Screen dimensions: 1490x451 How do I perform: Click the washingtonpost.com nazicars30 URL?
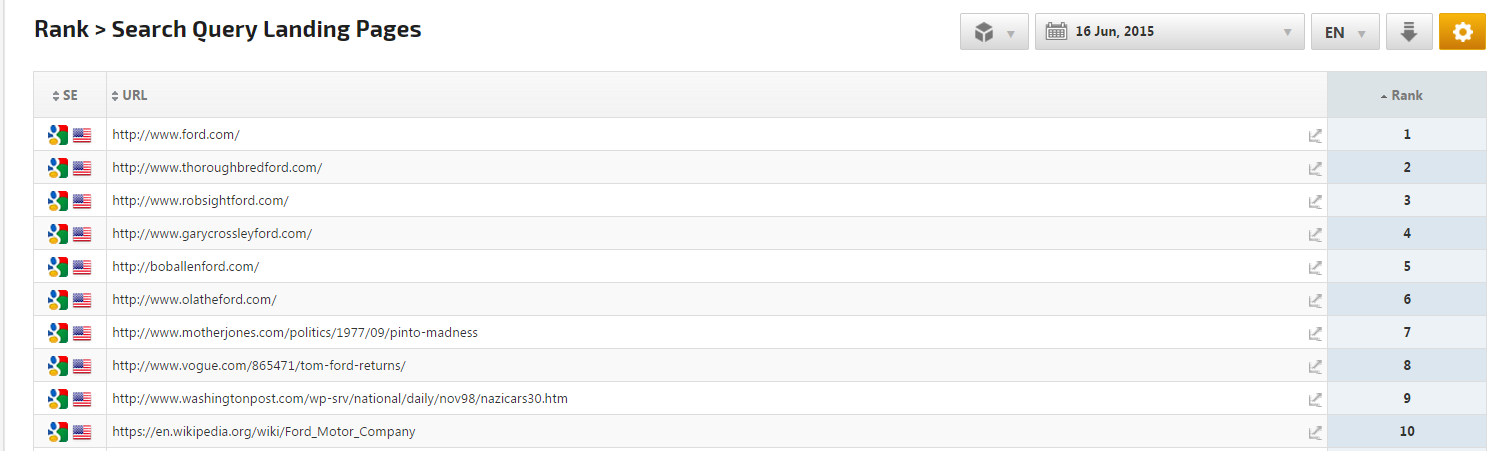[x=340, y=399]
